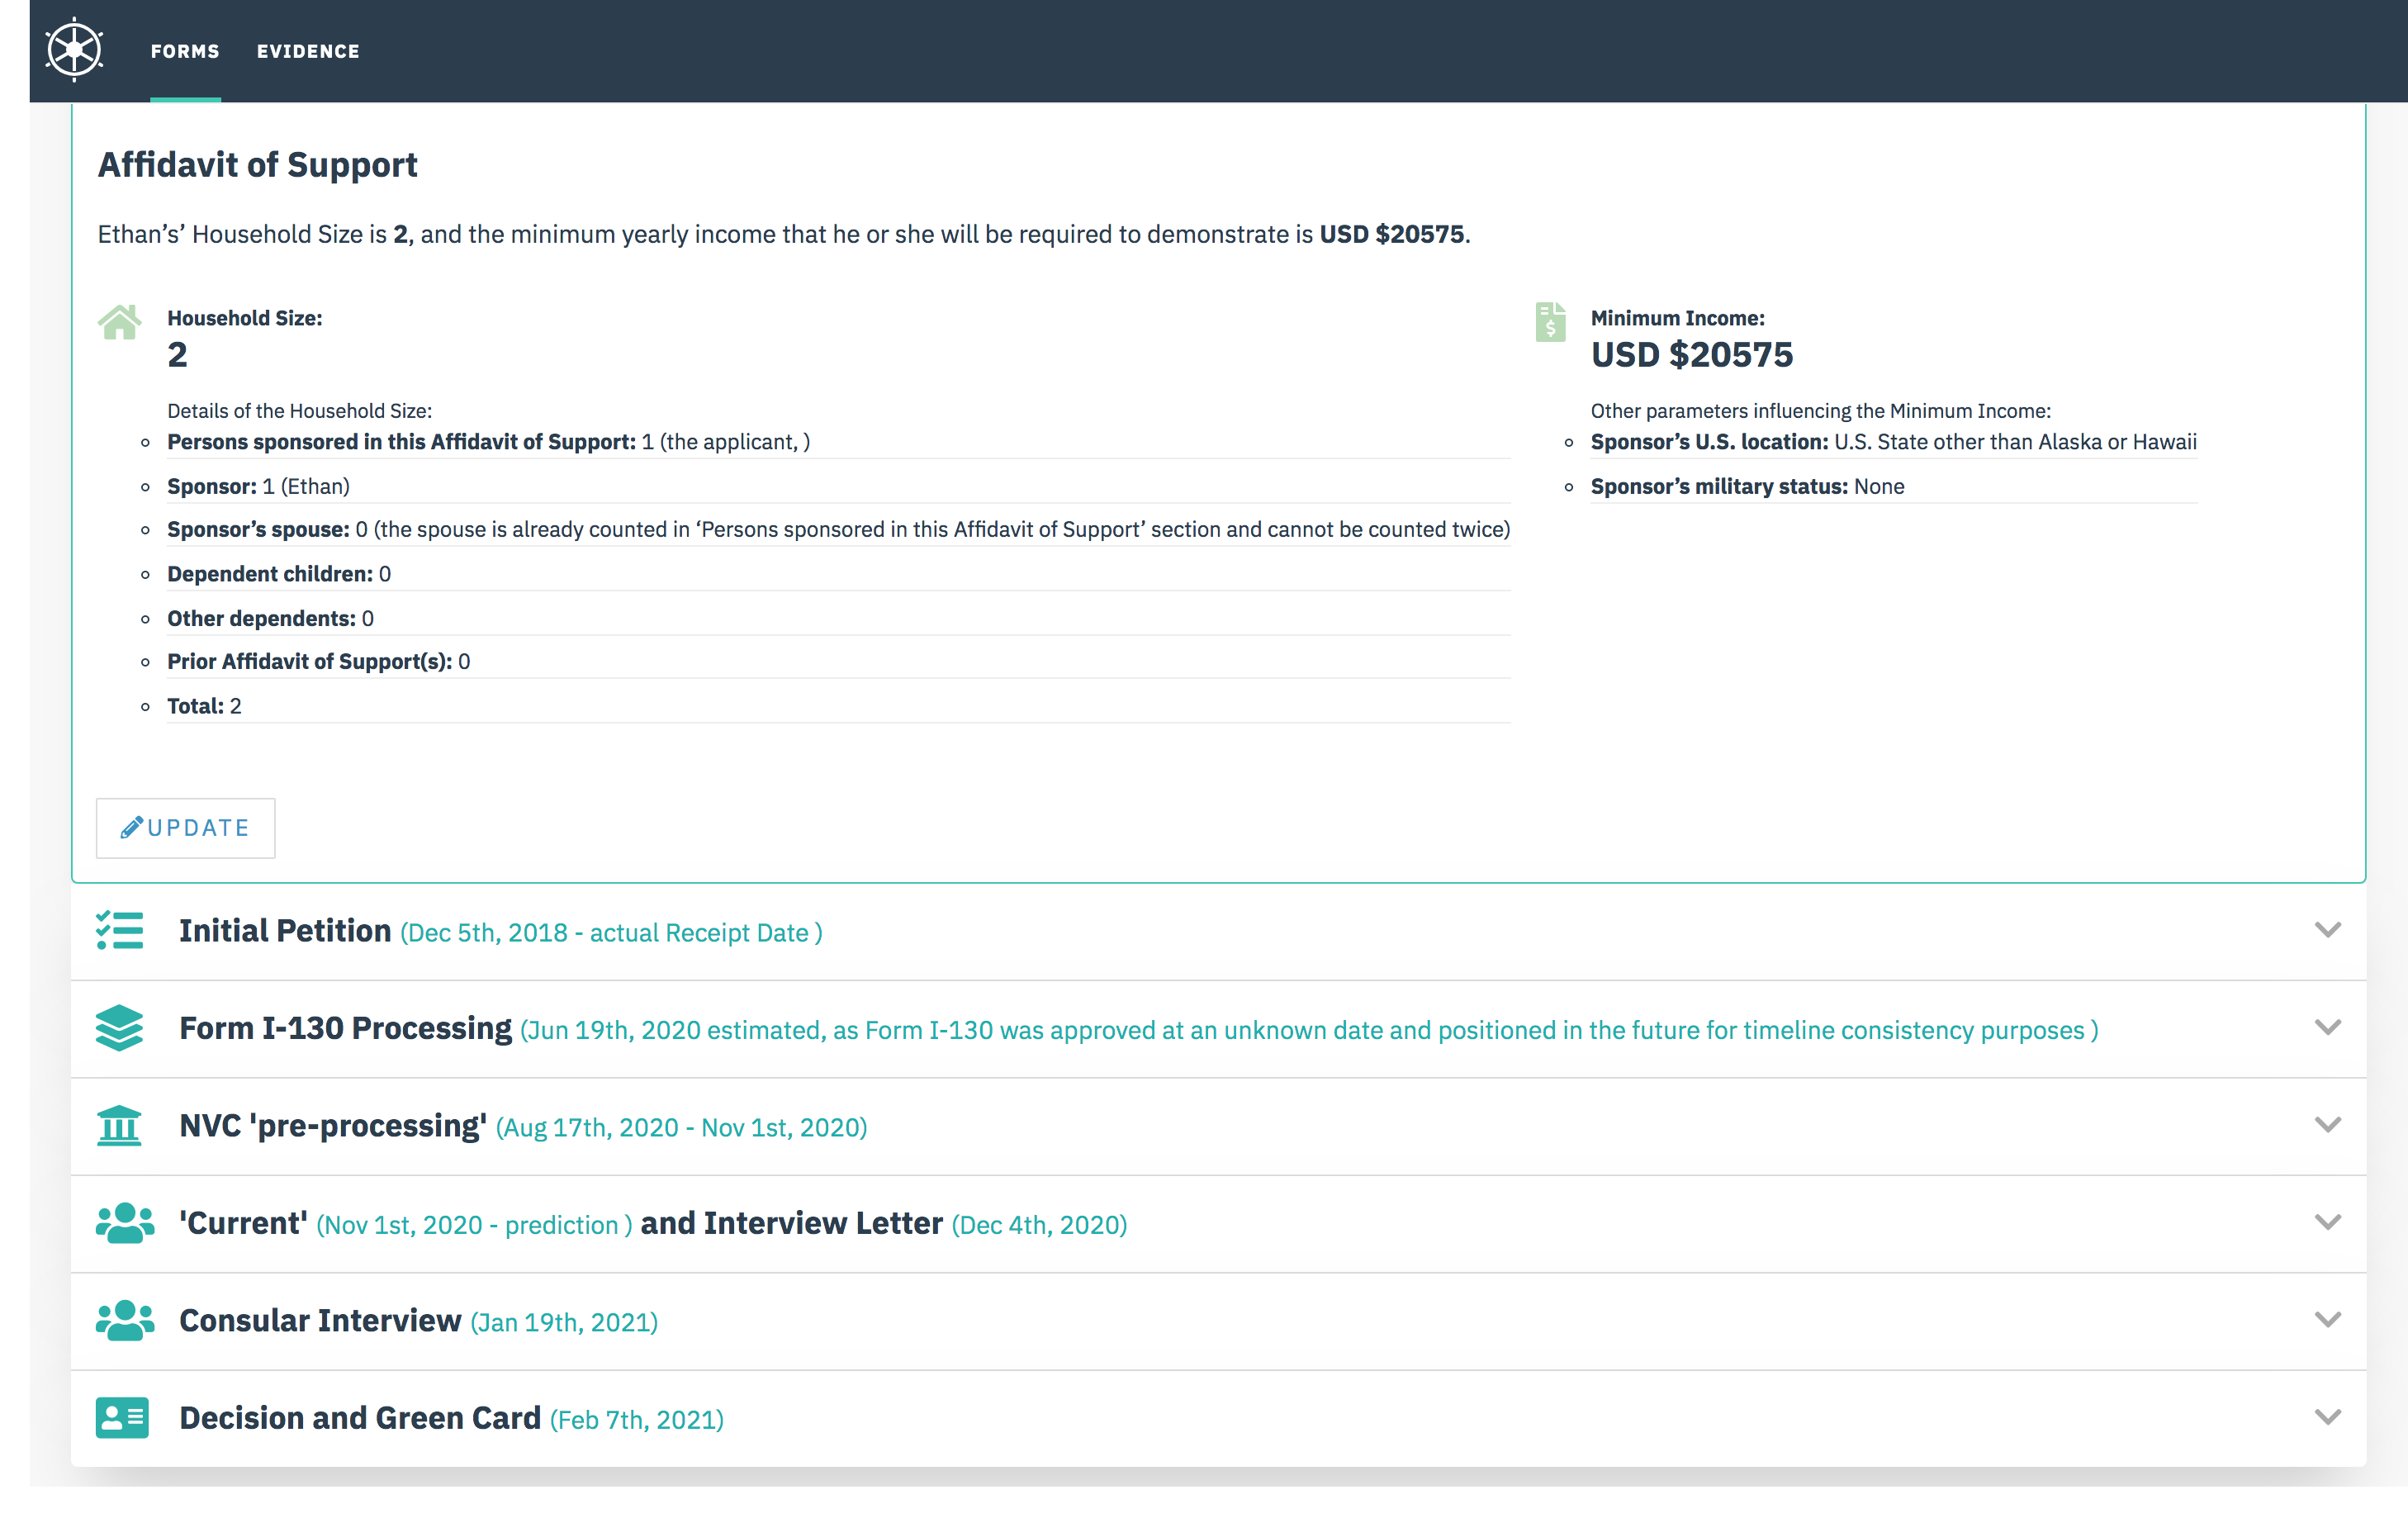The image size is (2408, 1523).
Task: Click the Decision and Green Card ID card icon
Action: 121,1418
